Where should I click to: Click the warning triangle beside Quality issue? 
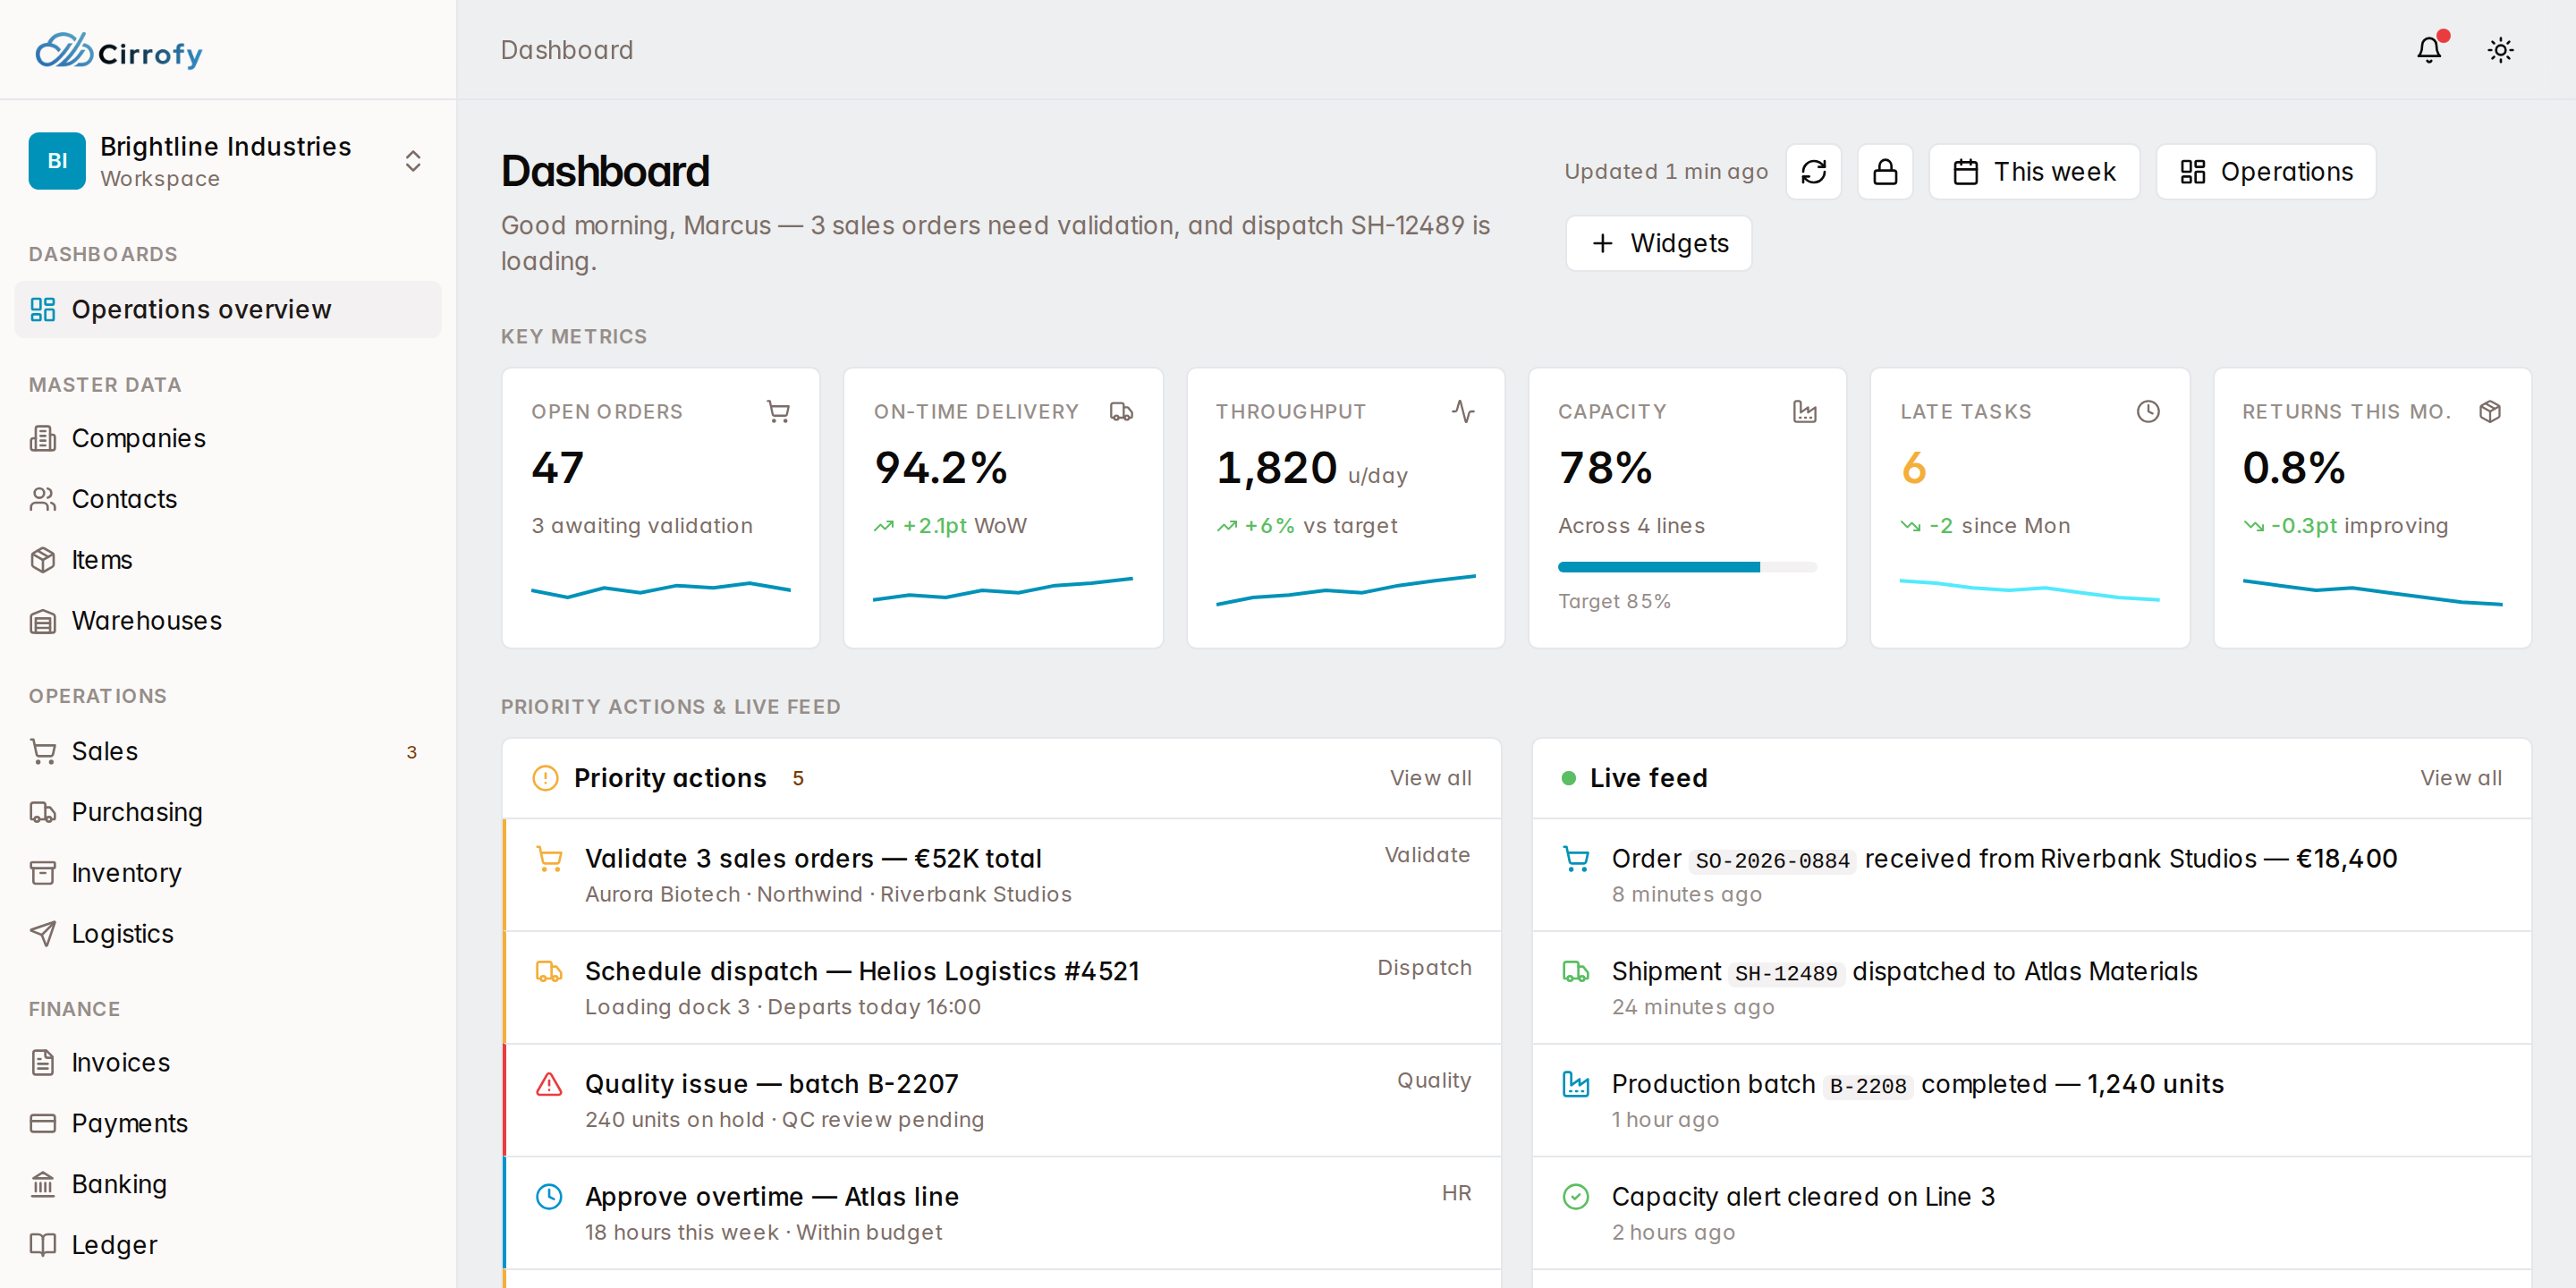(549, 1084)
